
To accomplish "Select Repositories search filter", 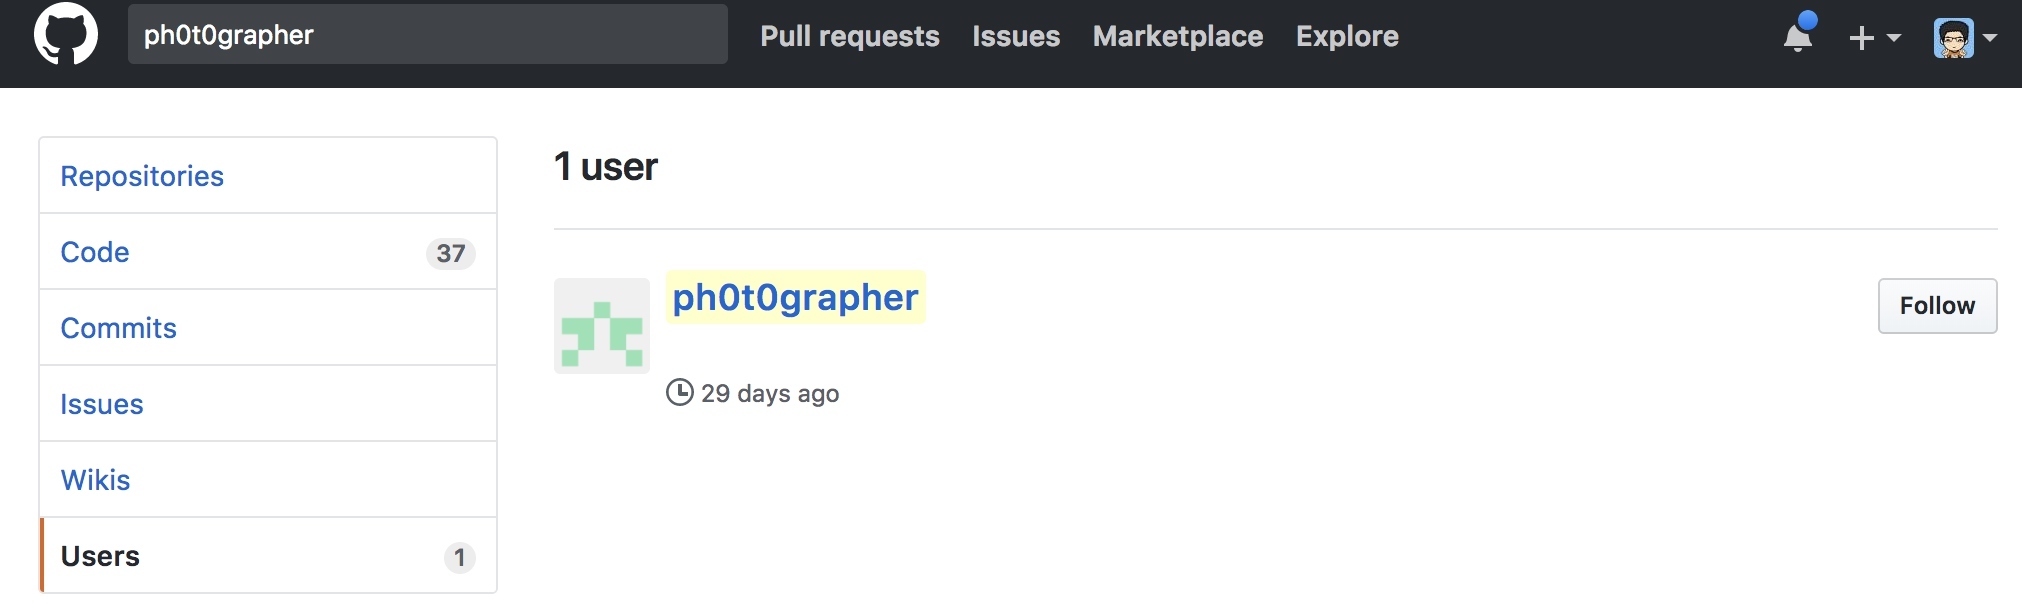I will (x=268, y=176).
